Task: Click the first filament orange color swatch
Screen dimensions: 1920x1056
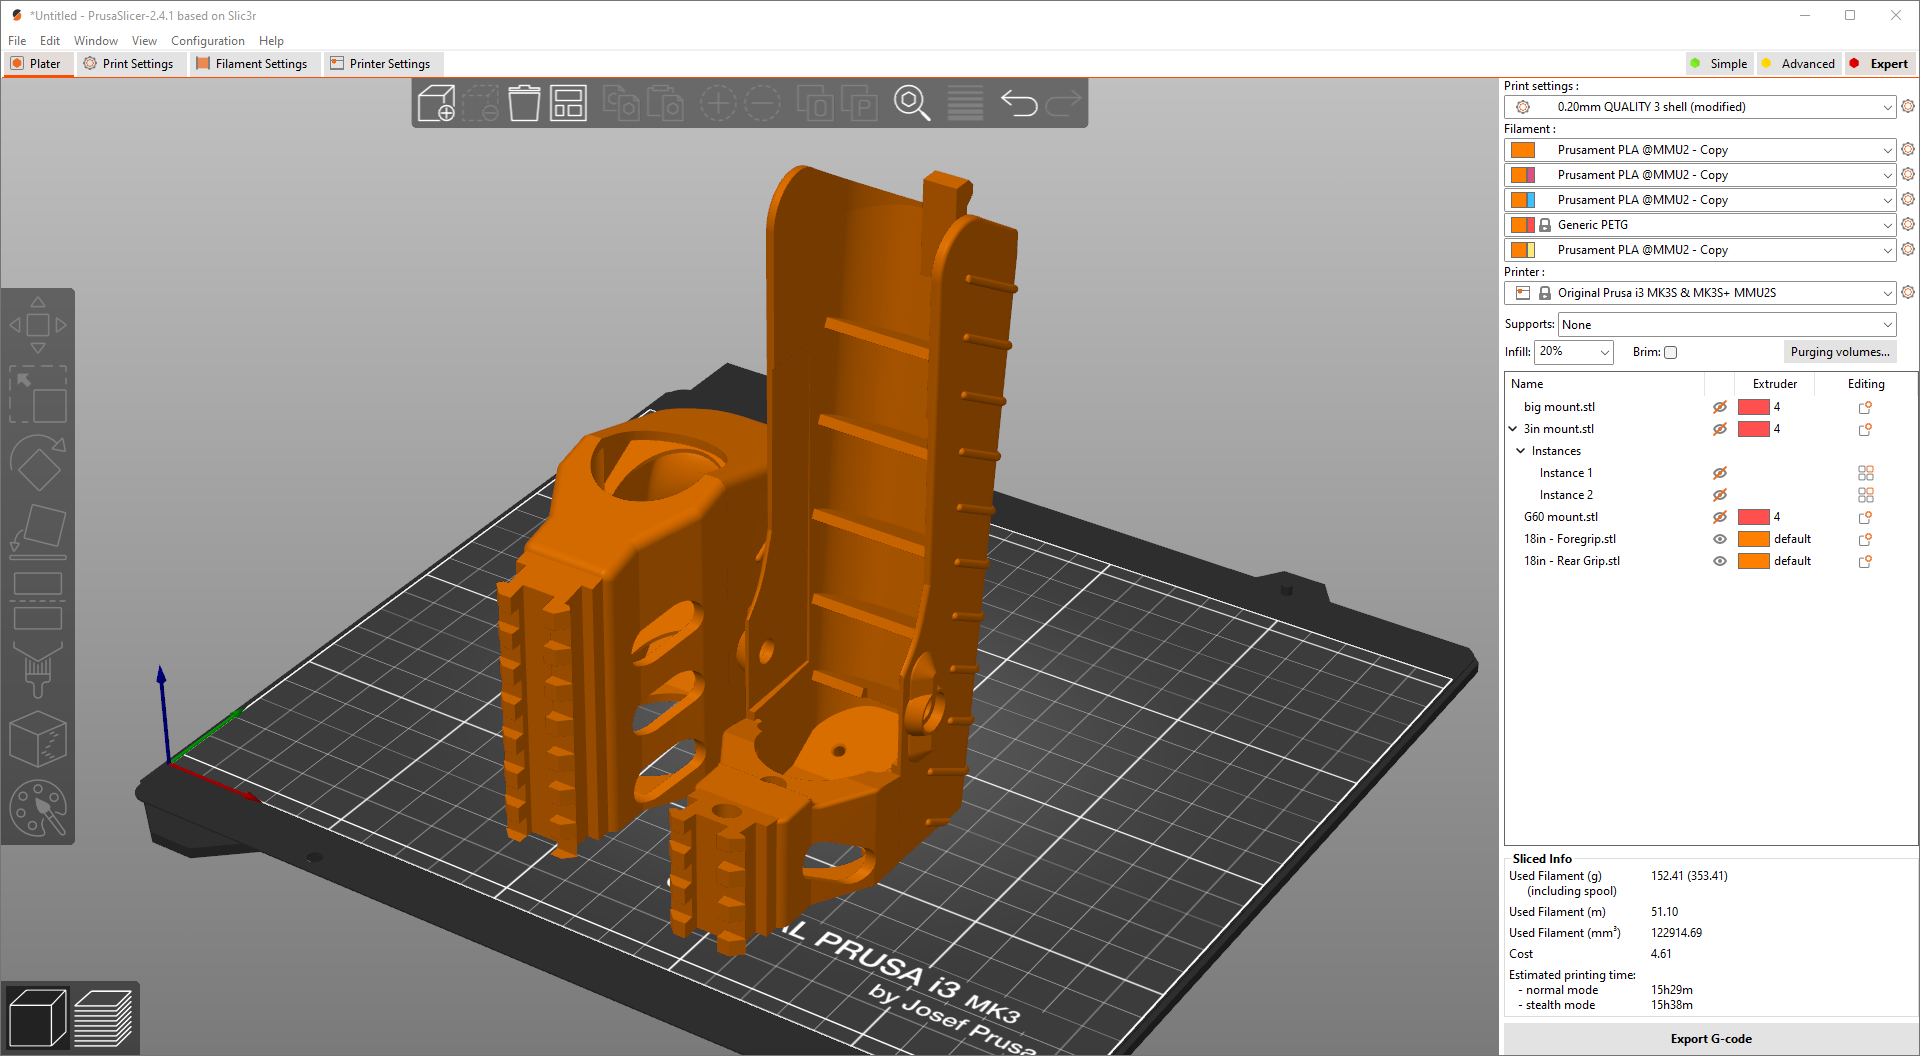Action: (x=1523, y=150)
